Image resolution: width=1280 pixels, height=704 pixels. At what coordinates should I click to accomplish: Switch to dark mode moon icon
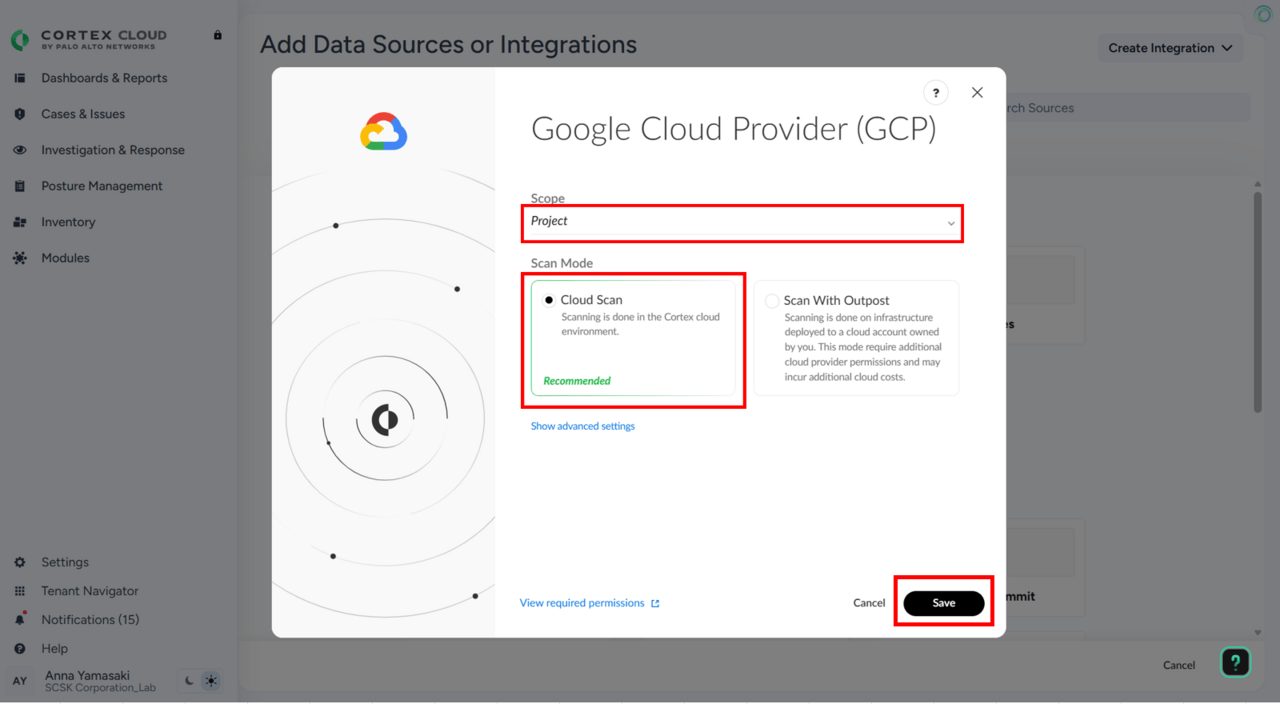189,681
